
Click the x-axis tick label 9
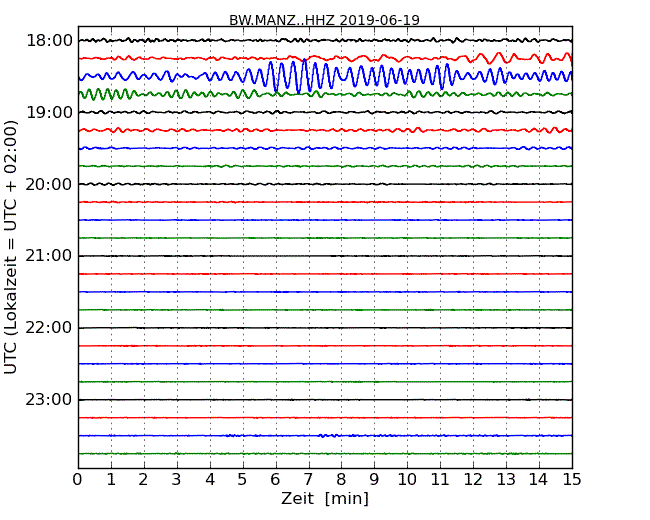[x=374, y=480]
